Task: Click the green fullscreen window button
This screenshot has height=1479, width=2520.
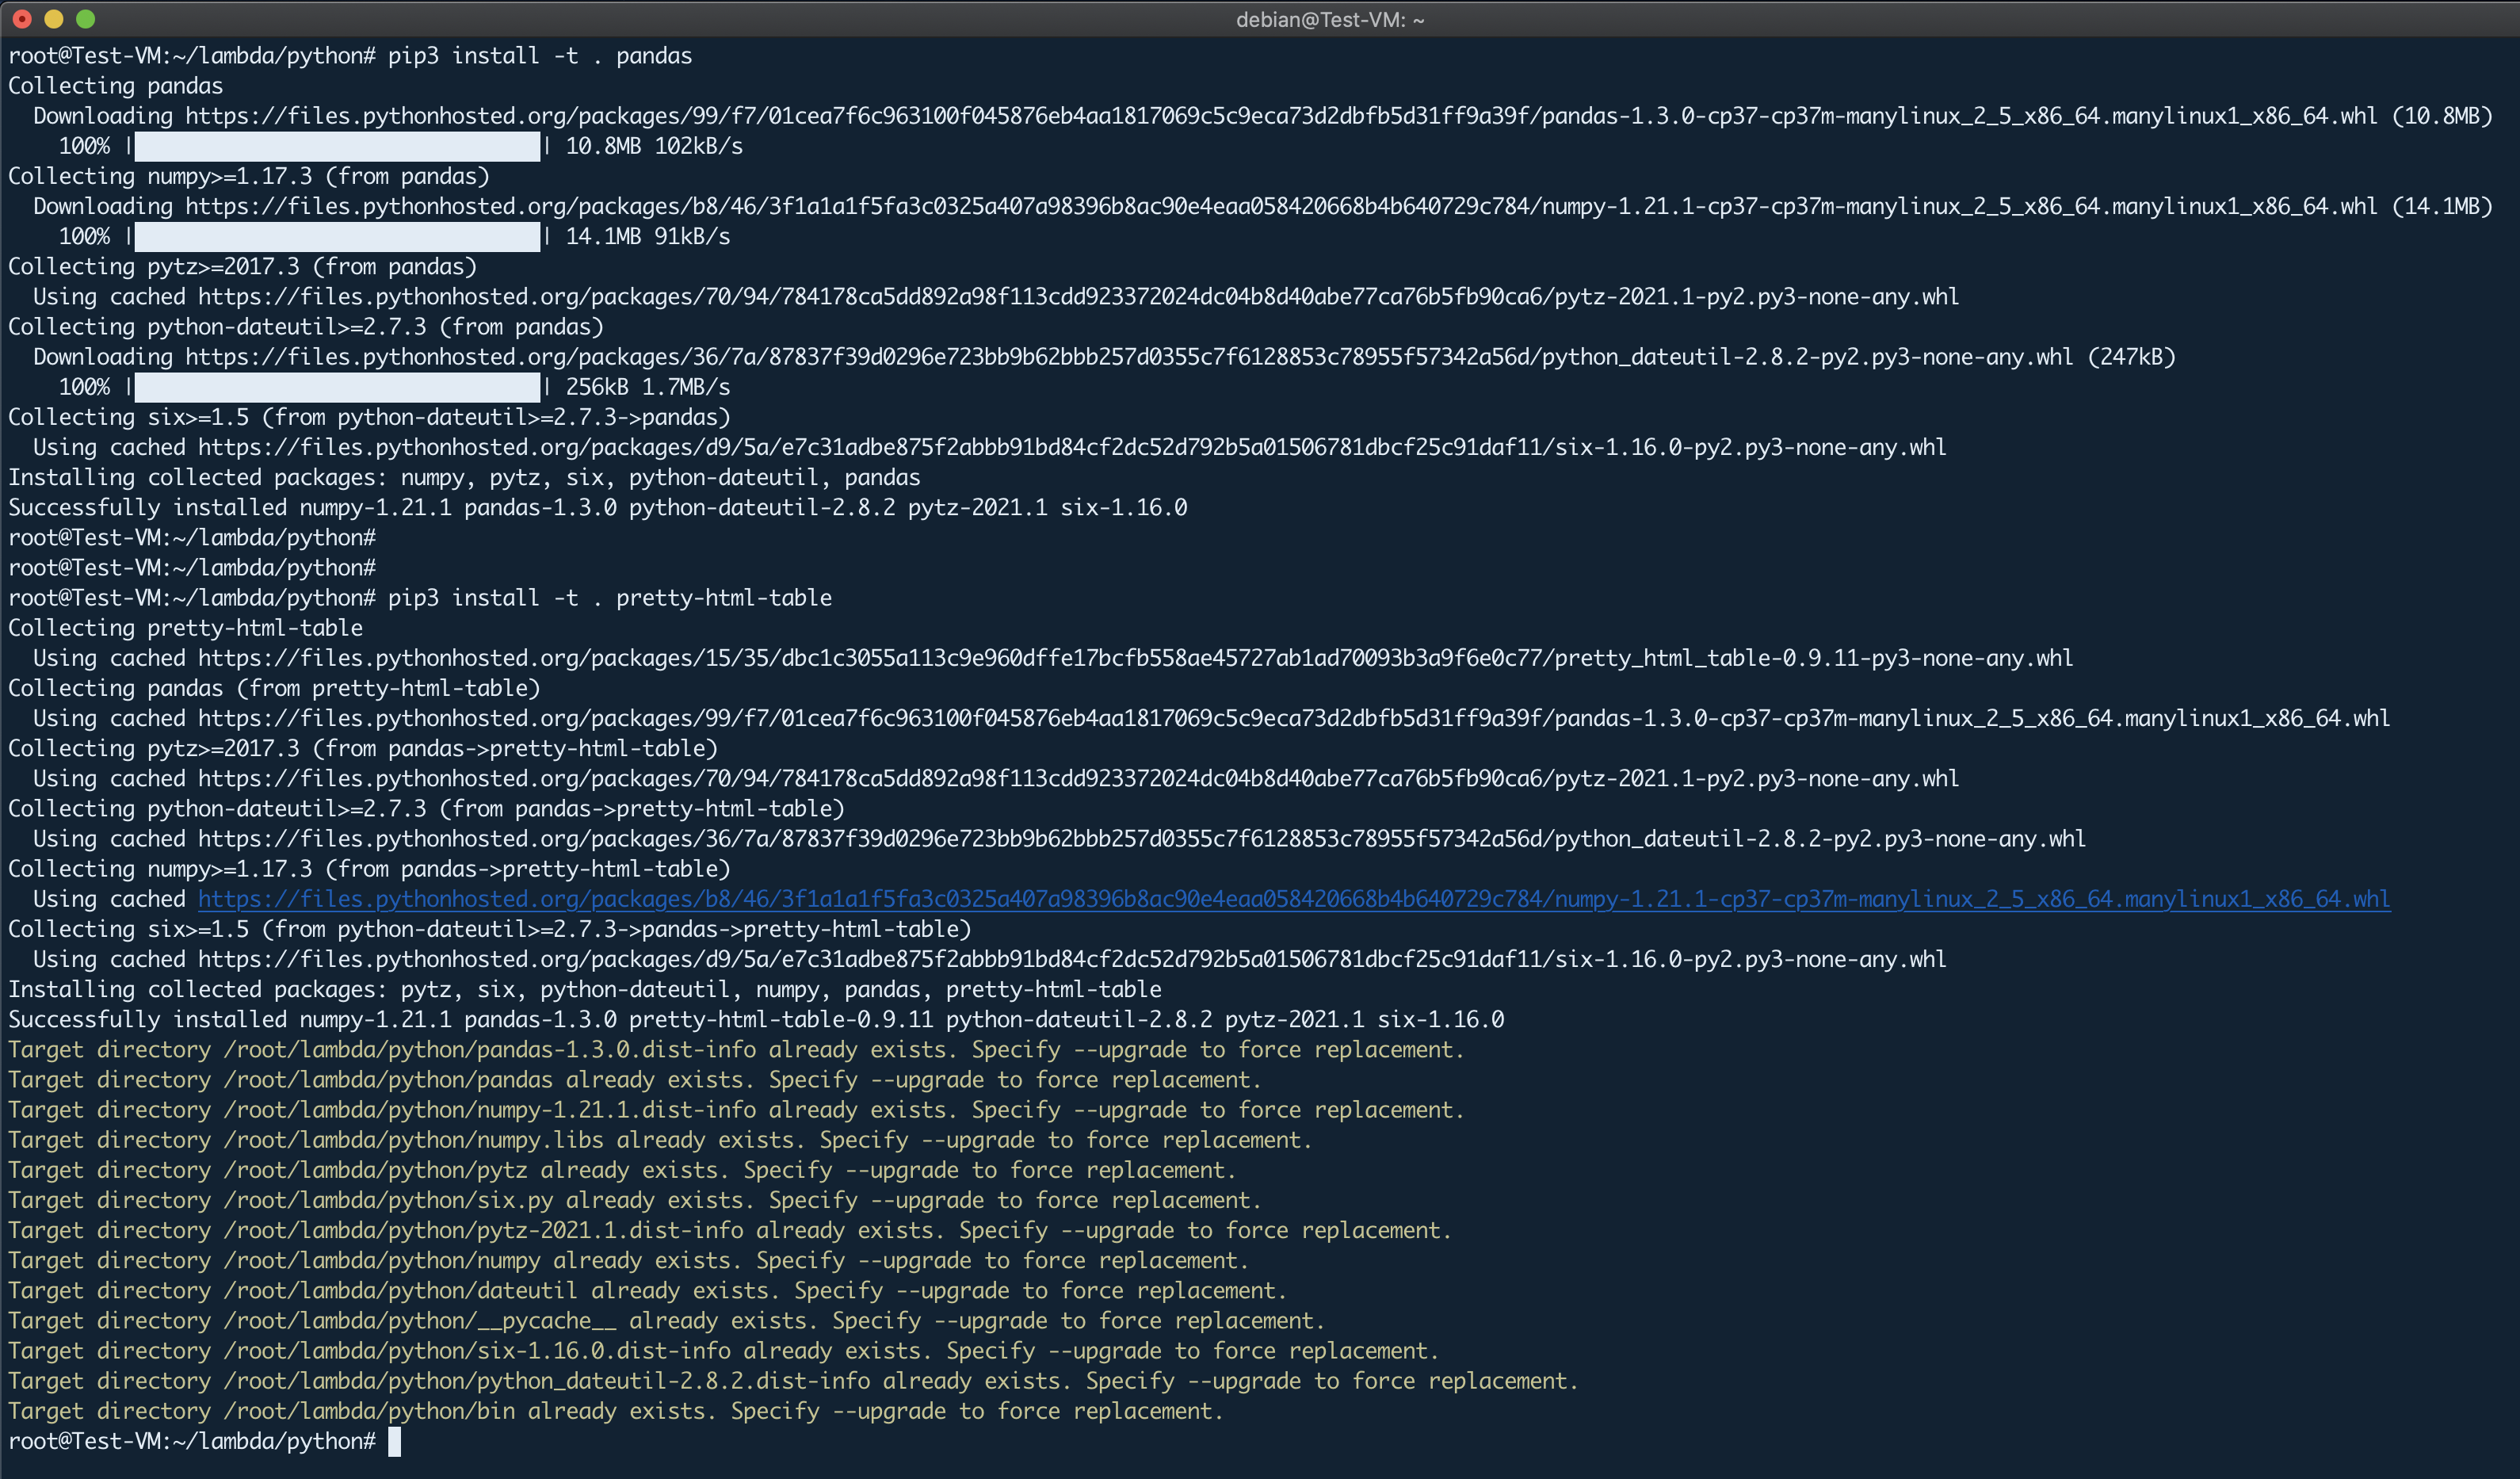Action: coord(86,19)
